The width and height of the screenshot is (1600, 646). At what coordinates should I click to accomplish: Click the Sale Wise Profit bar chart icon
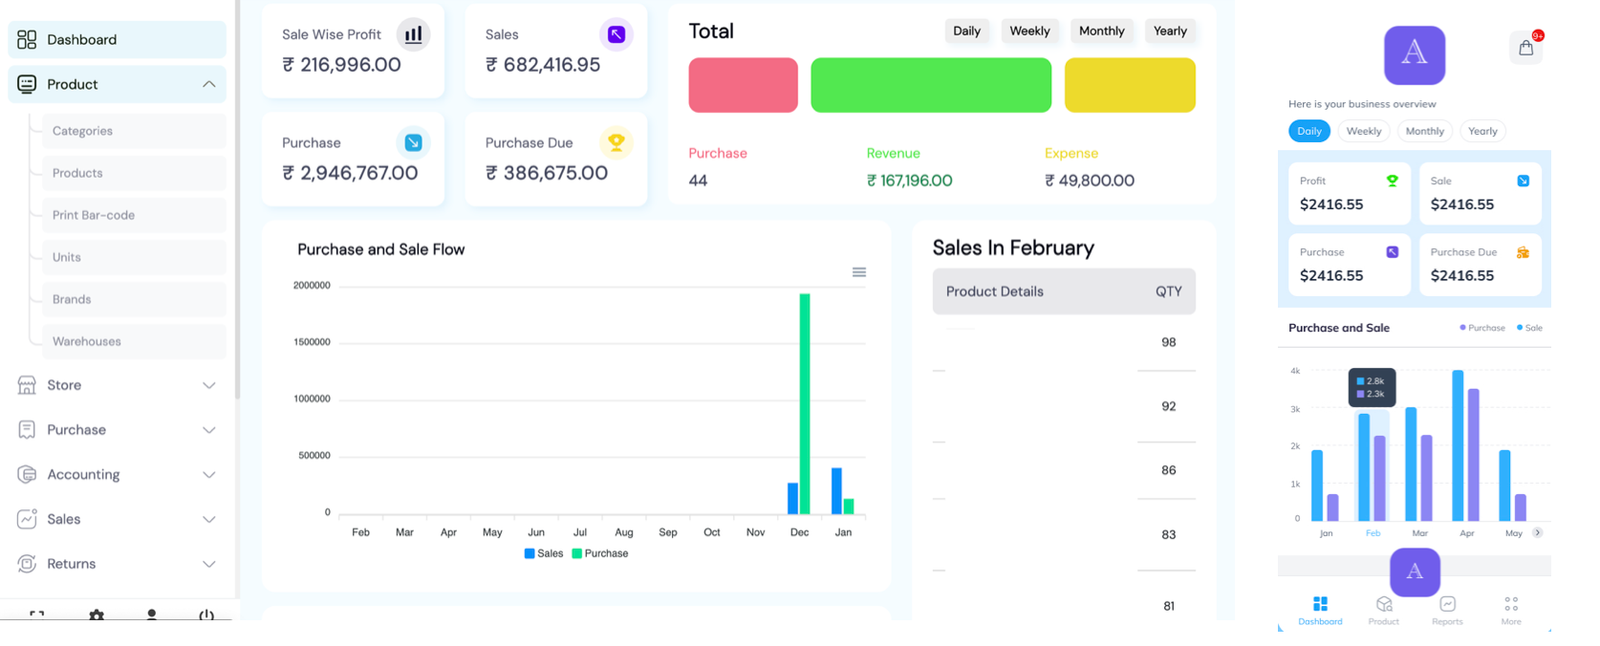coord(413,34)
